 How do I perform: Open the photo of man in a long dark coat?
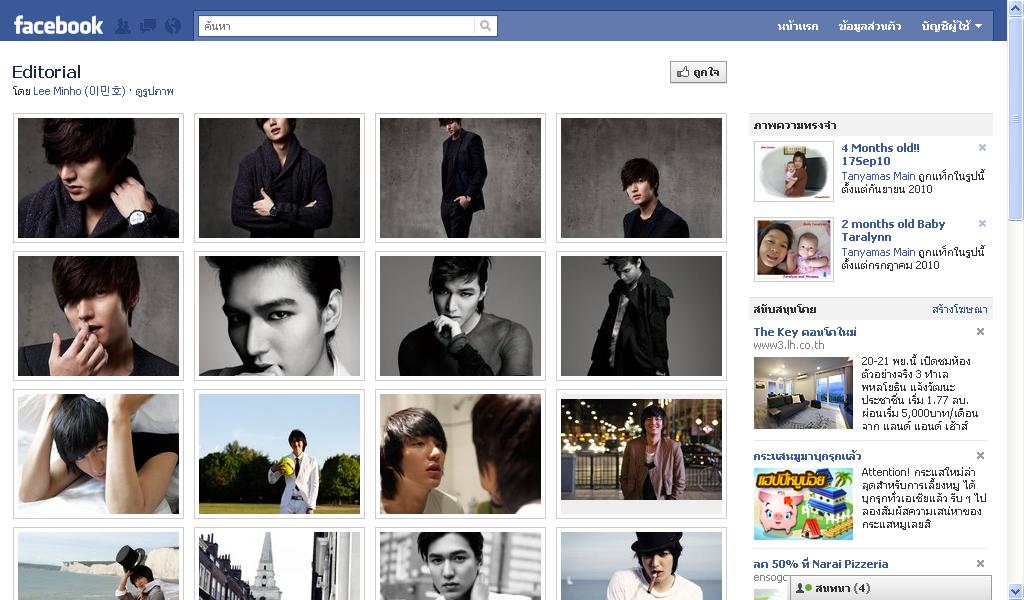click(641, 316)
